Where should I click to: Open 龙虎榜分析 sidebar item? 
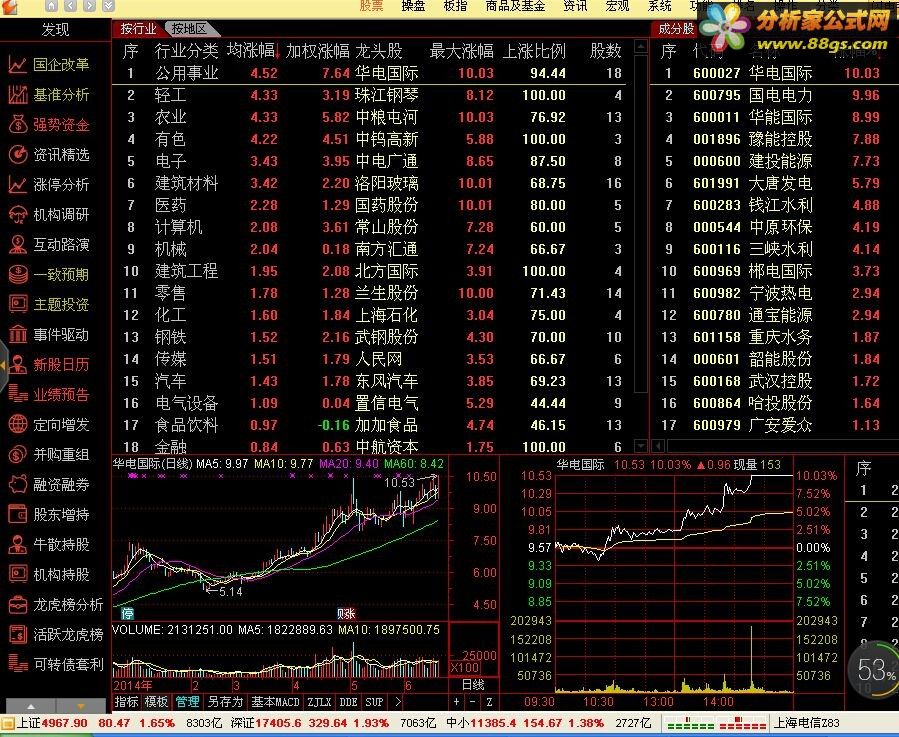pyautogui.click(x=56, y=605)
